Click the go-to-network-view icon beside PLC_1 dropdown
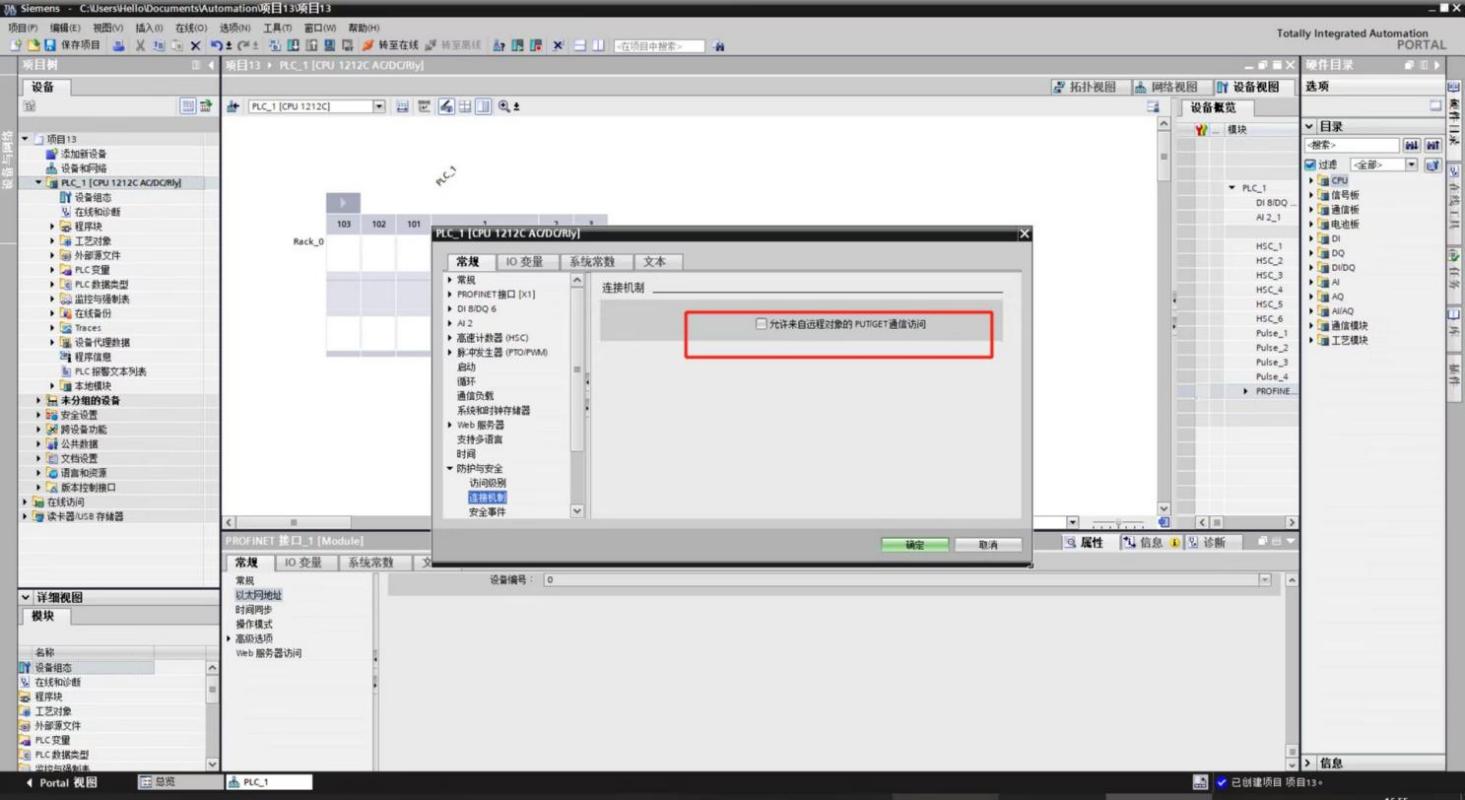 point(234,106)
